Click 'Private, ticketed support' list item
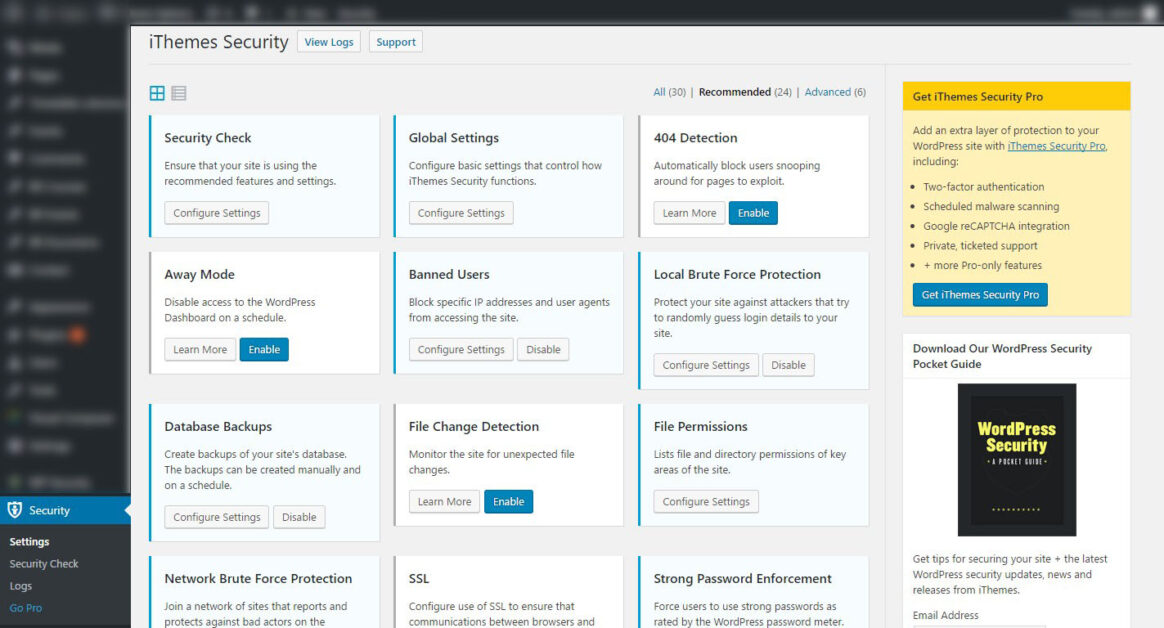Screen dimensions: 1164x628 point(980,246)
